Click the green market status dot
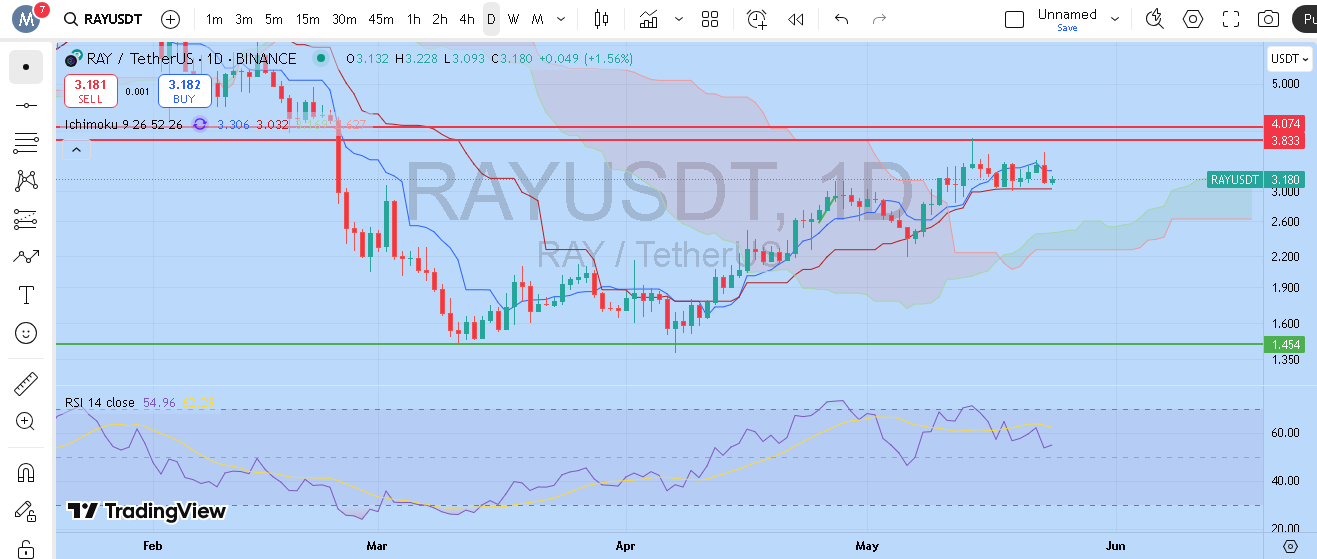The height and width of the screenshot is (559, 1317). (x=320, y=59)
